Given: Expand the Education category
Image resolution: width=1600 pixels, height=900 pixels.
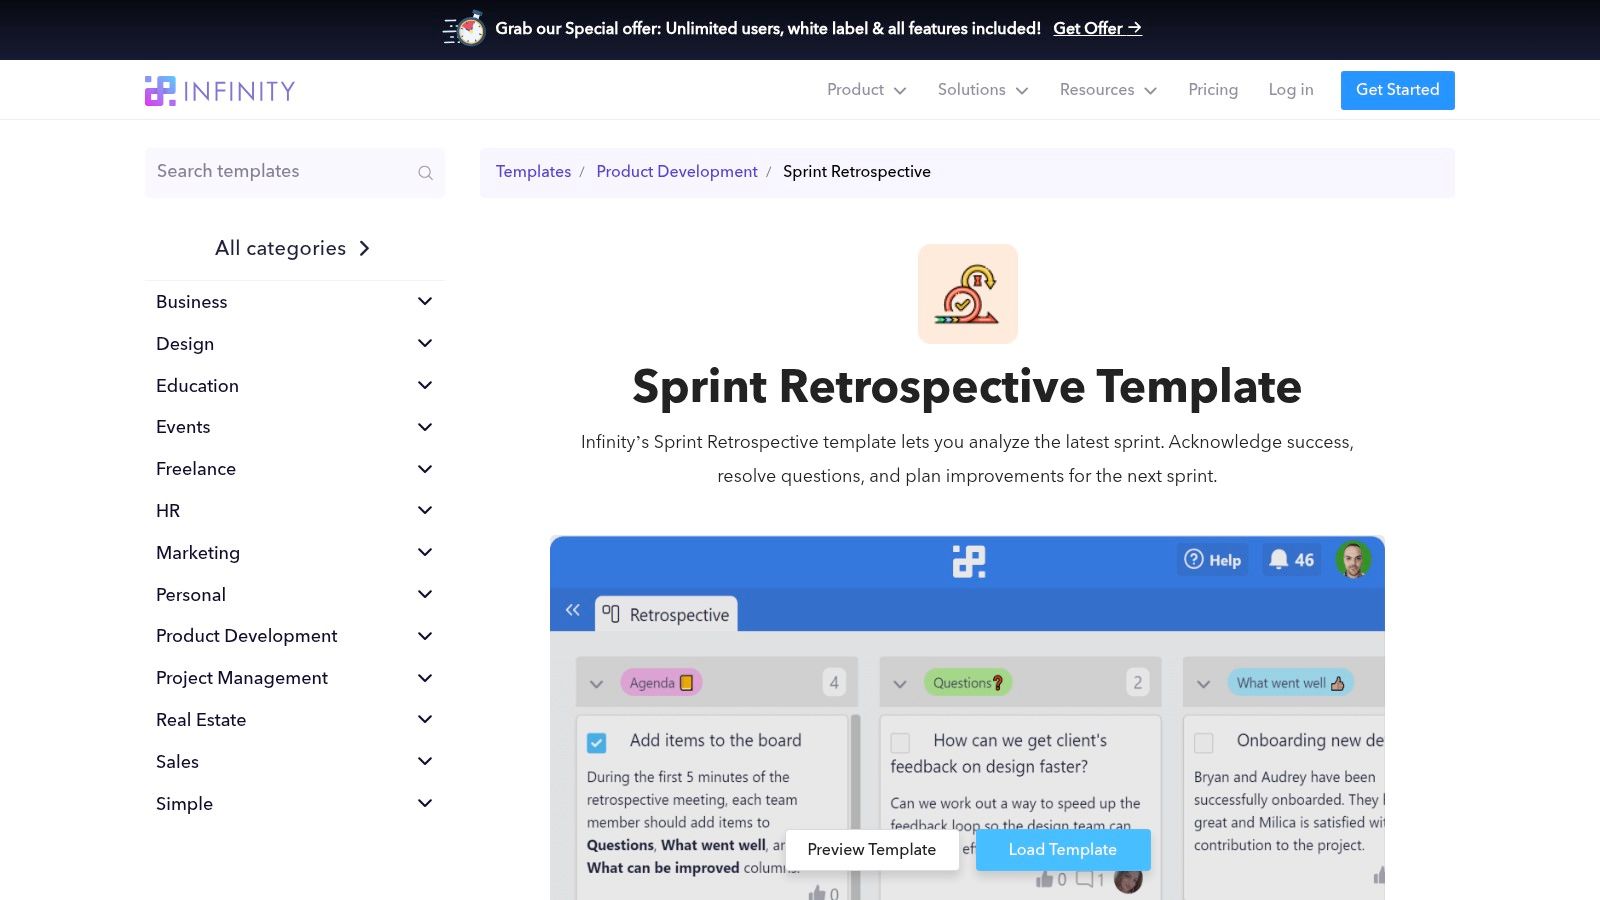Looking at the screenshot, I should [425, 385].
